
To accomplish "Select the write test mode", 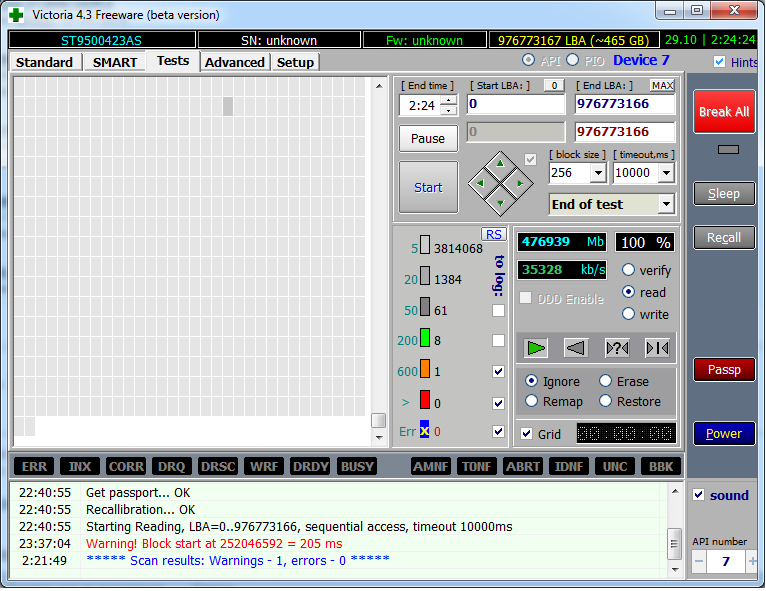I will click(628, 314).
